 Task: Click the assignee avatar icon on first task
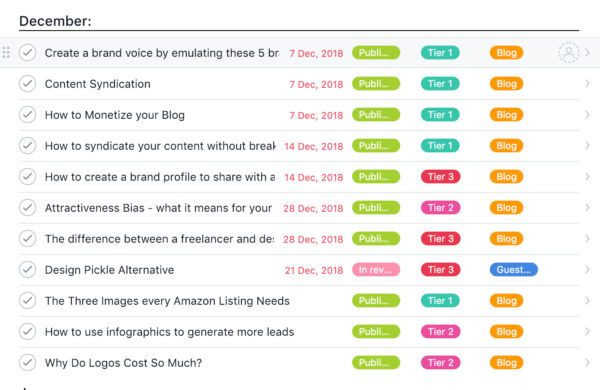pos(569,53)
